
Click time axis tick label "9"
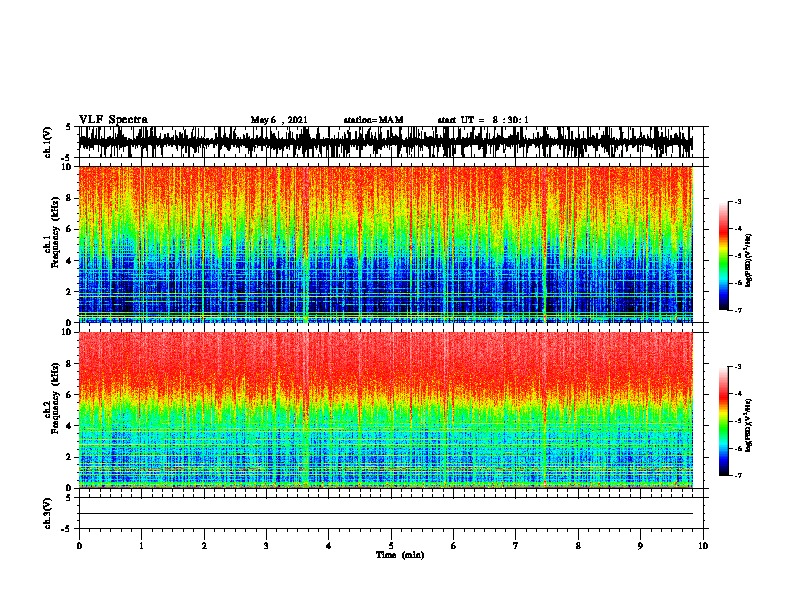pyautogui.click(x=640, y=546)
